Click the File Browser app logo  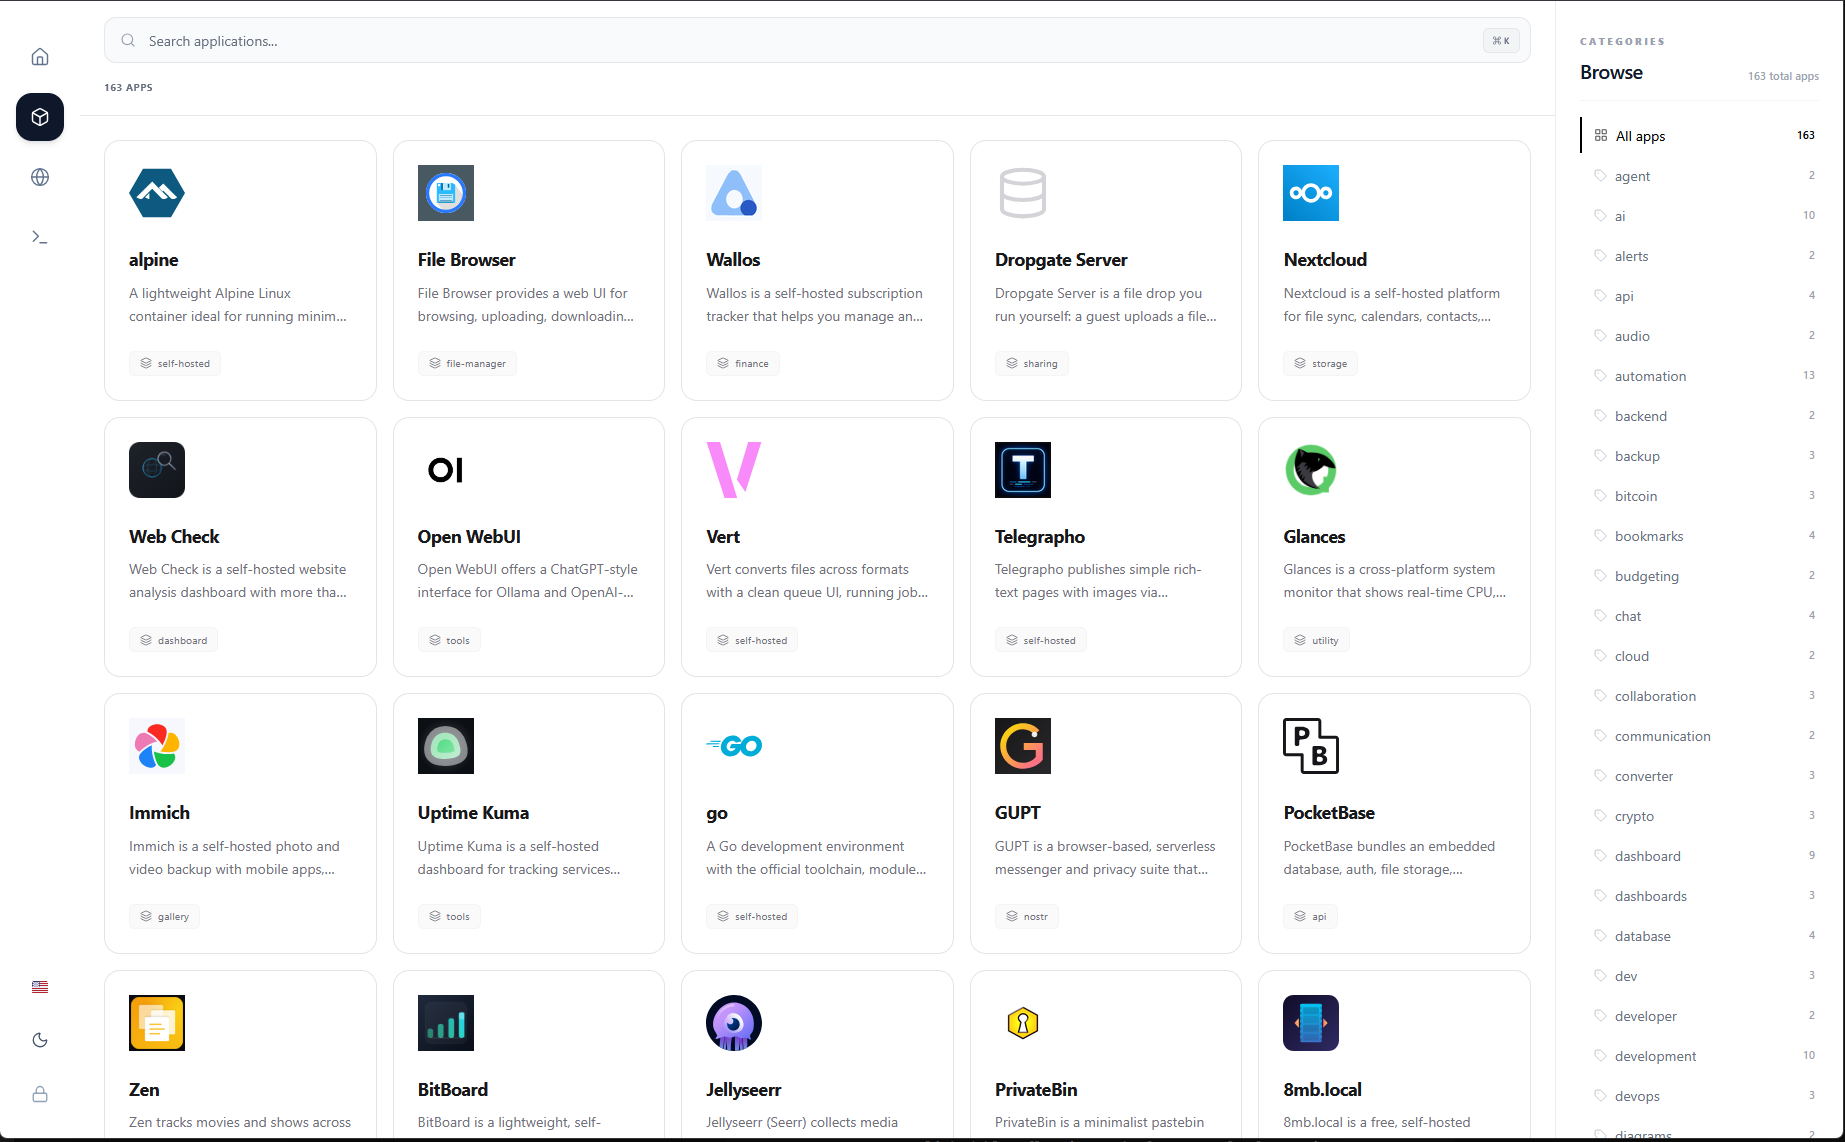pos(446,193)
